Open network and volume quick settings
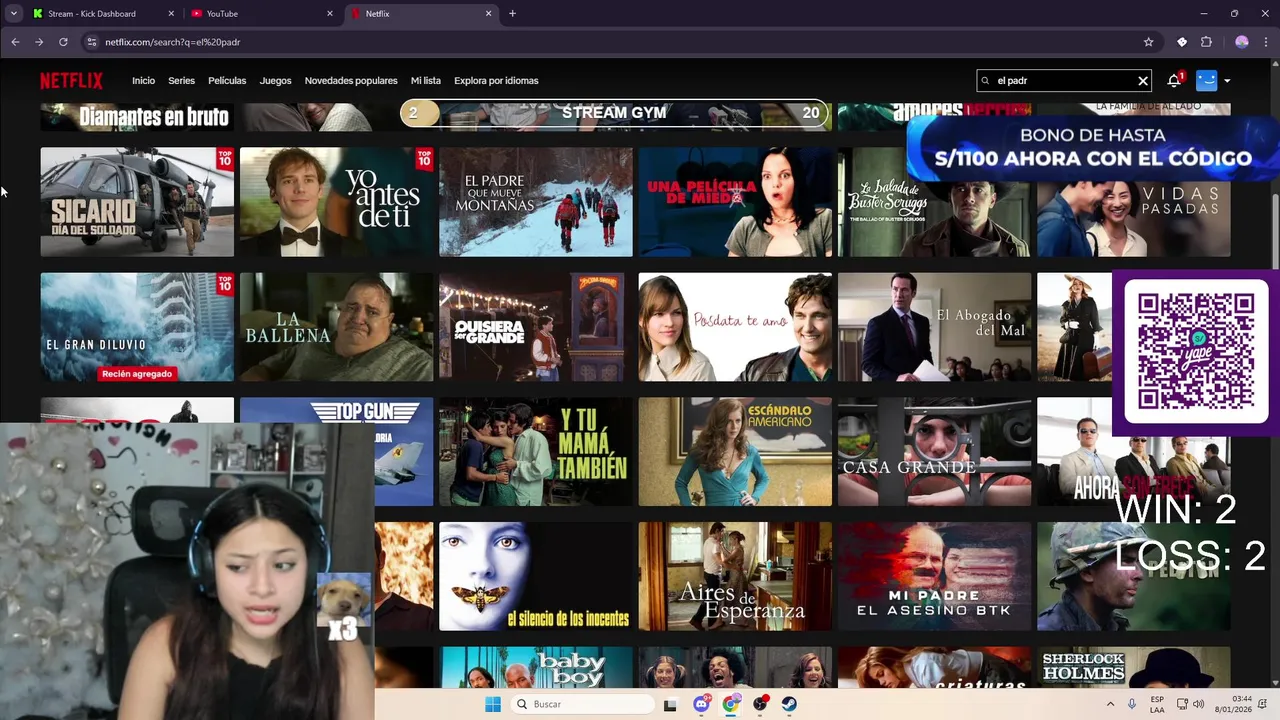This screenshot has width=1280, height=720. pyautogui.click(x=1190, y=704)
